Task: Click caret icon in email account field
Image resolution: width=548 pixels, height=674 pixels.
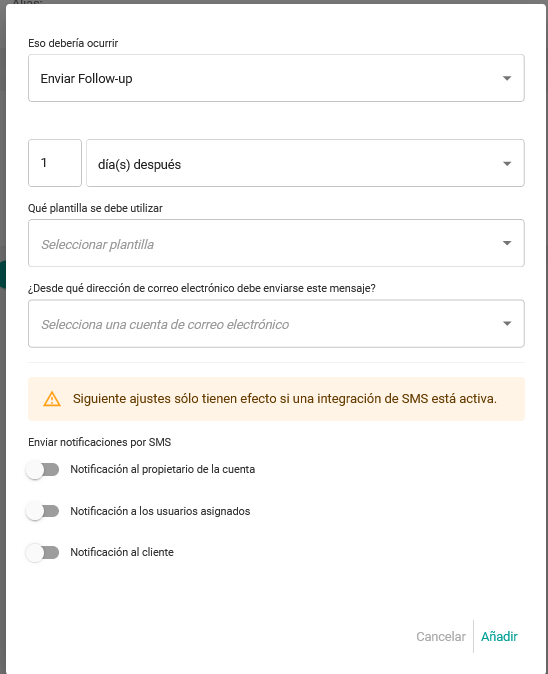Action: (x=507, y=324)
